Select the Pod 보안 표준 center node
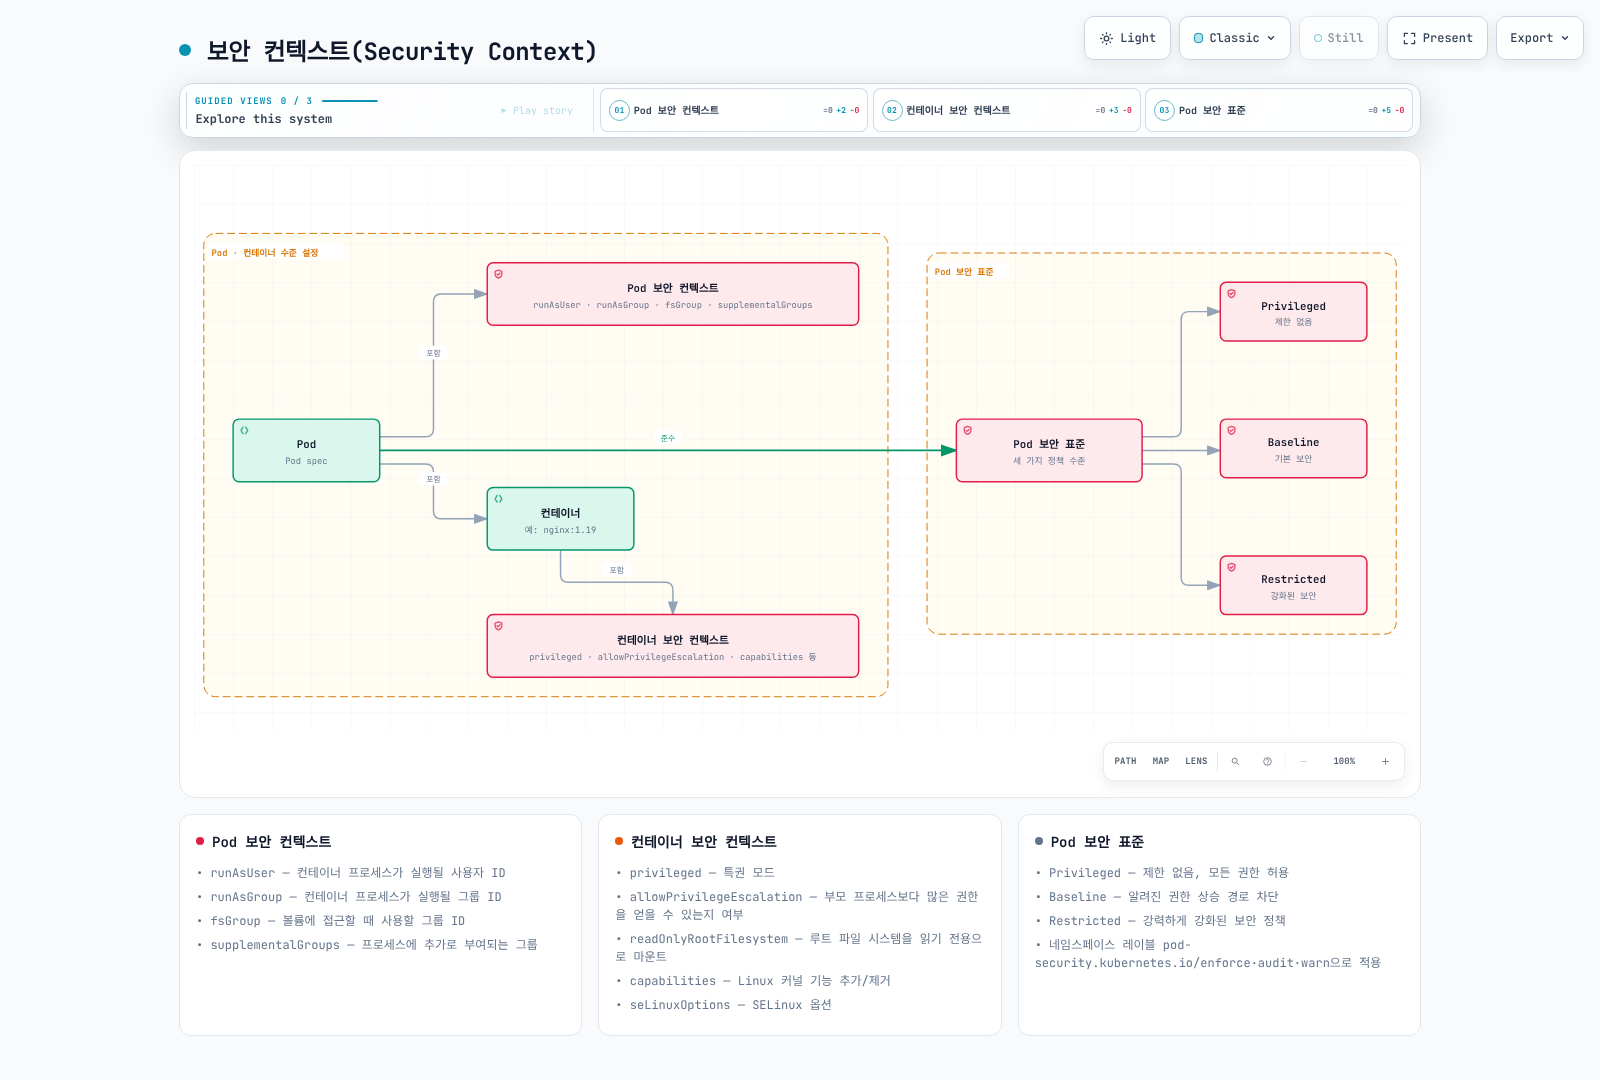Viewport: 1600px width, 1080px height. (x=1049, y=451)
